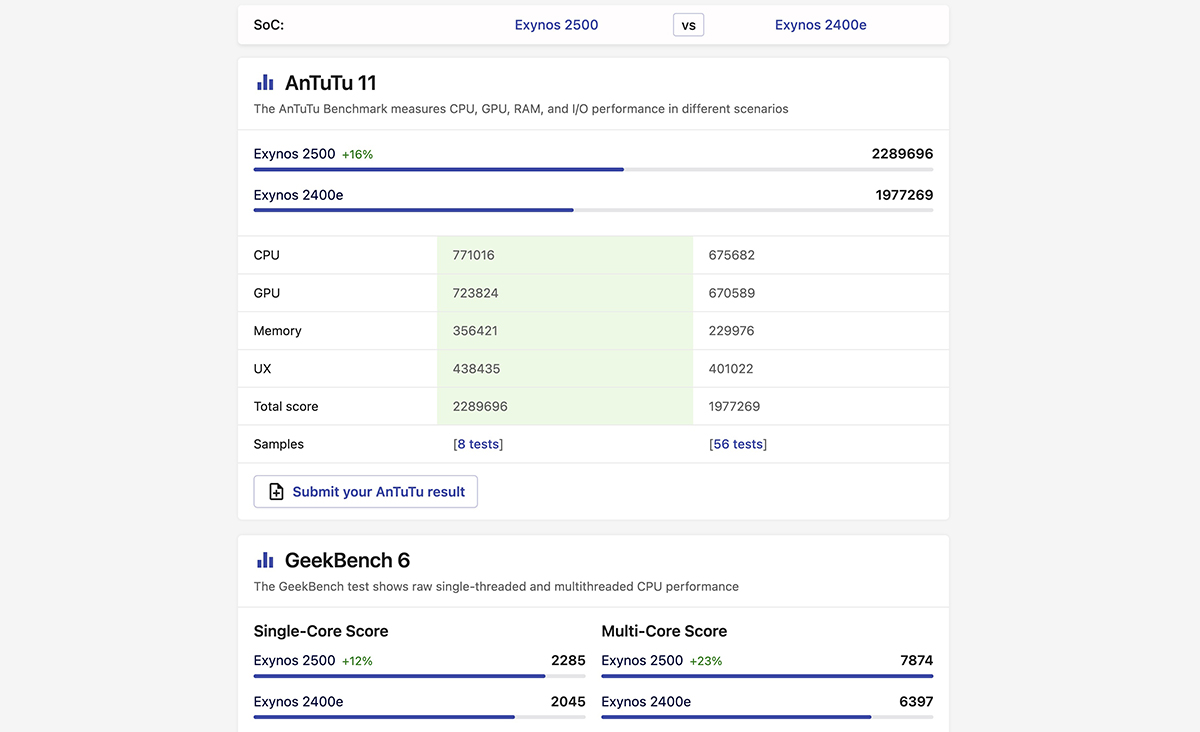Viewport: 1200px width, 732px height.
Task: Click the GeekBench 6 bar chart icon
Action: pos(265,560)
